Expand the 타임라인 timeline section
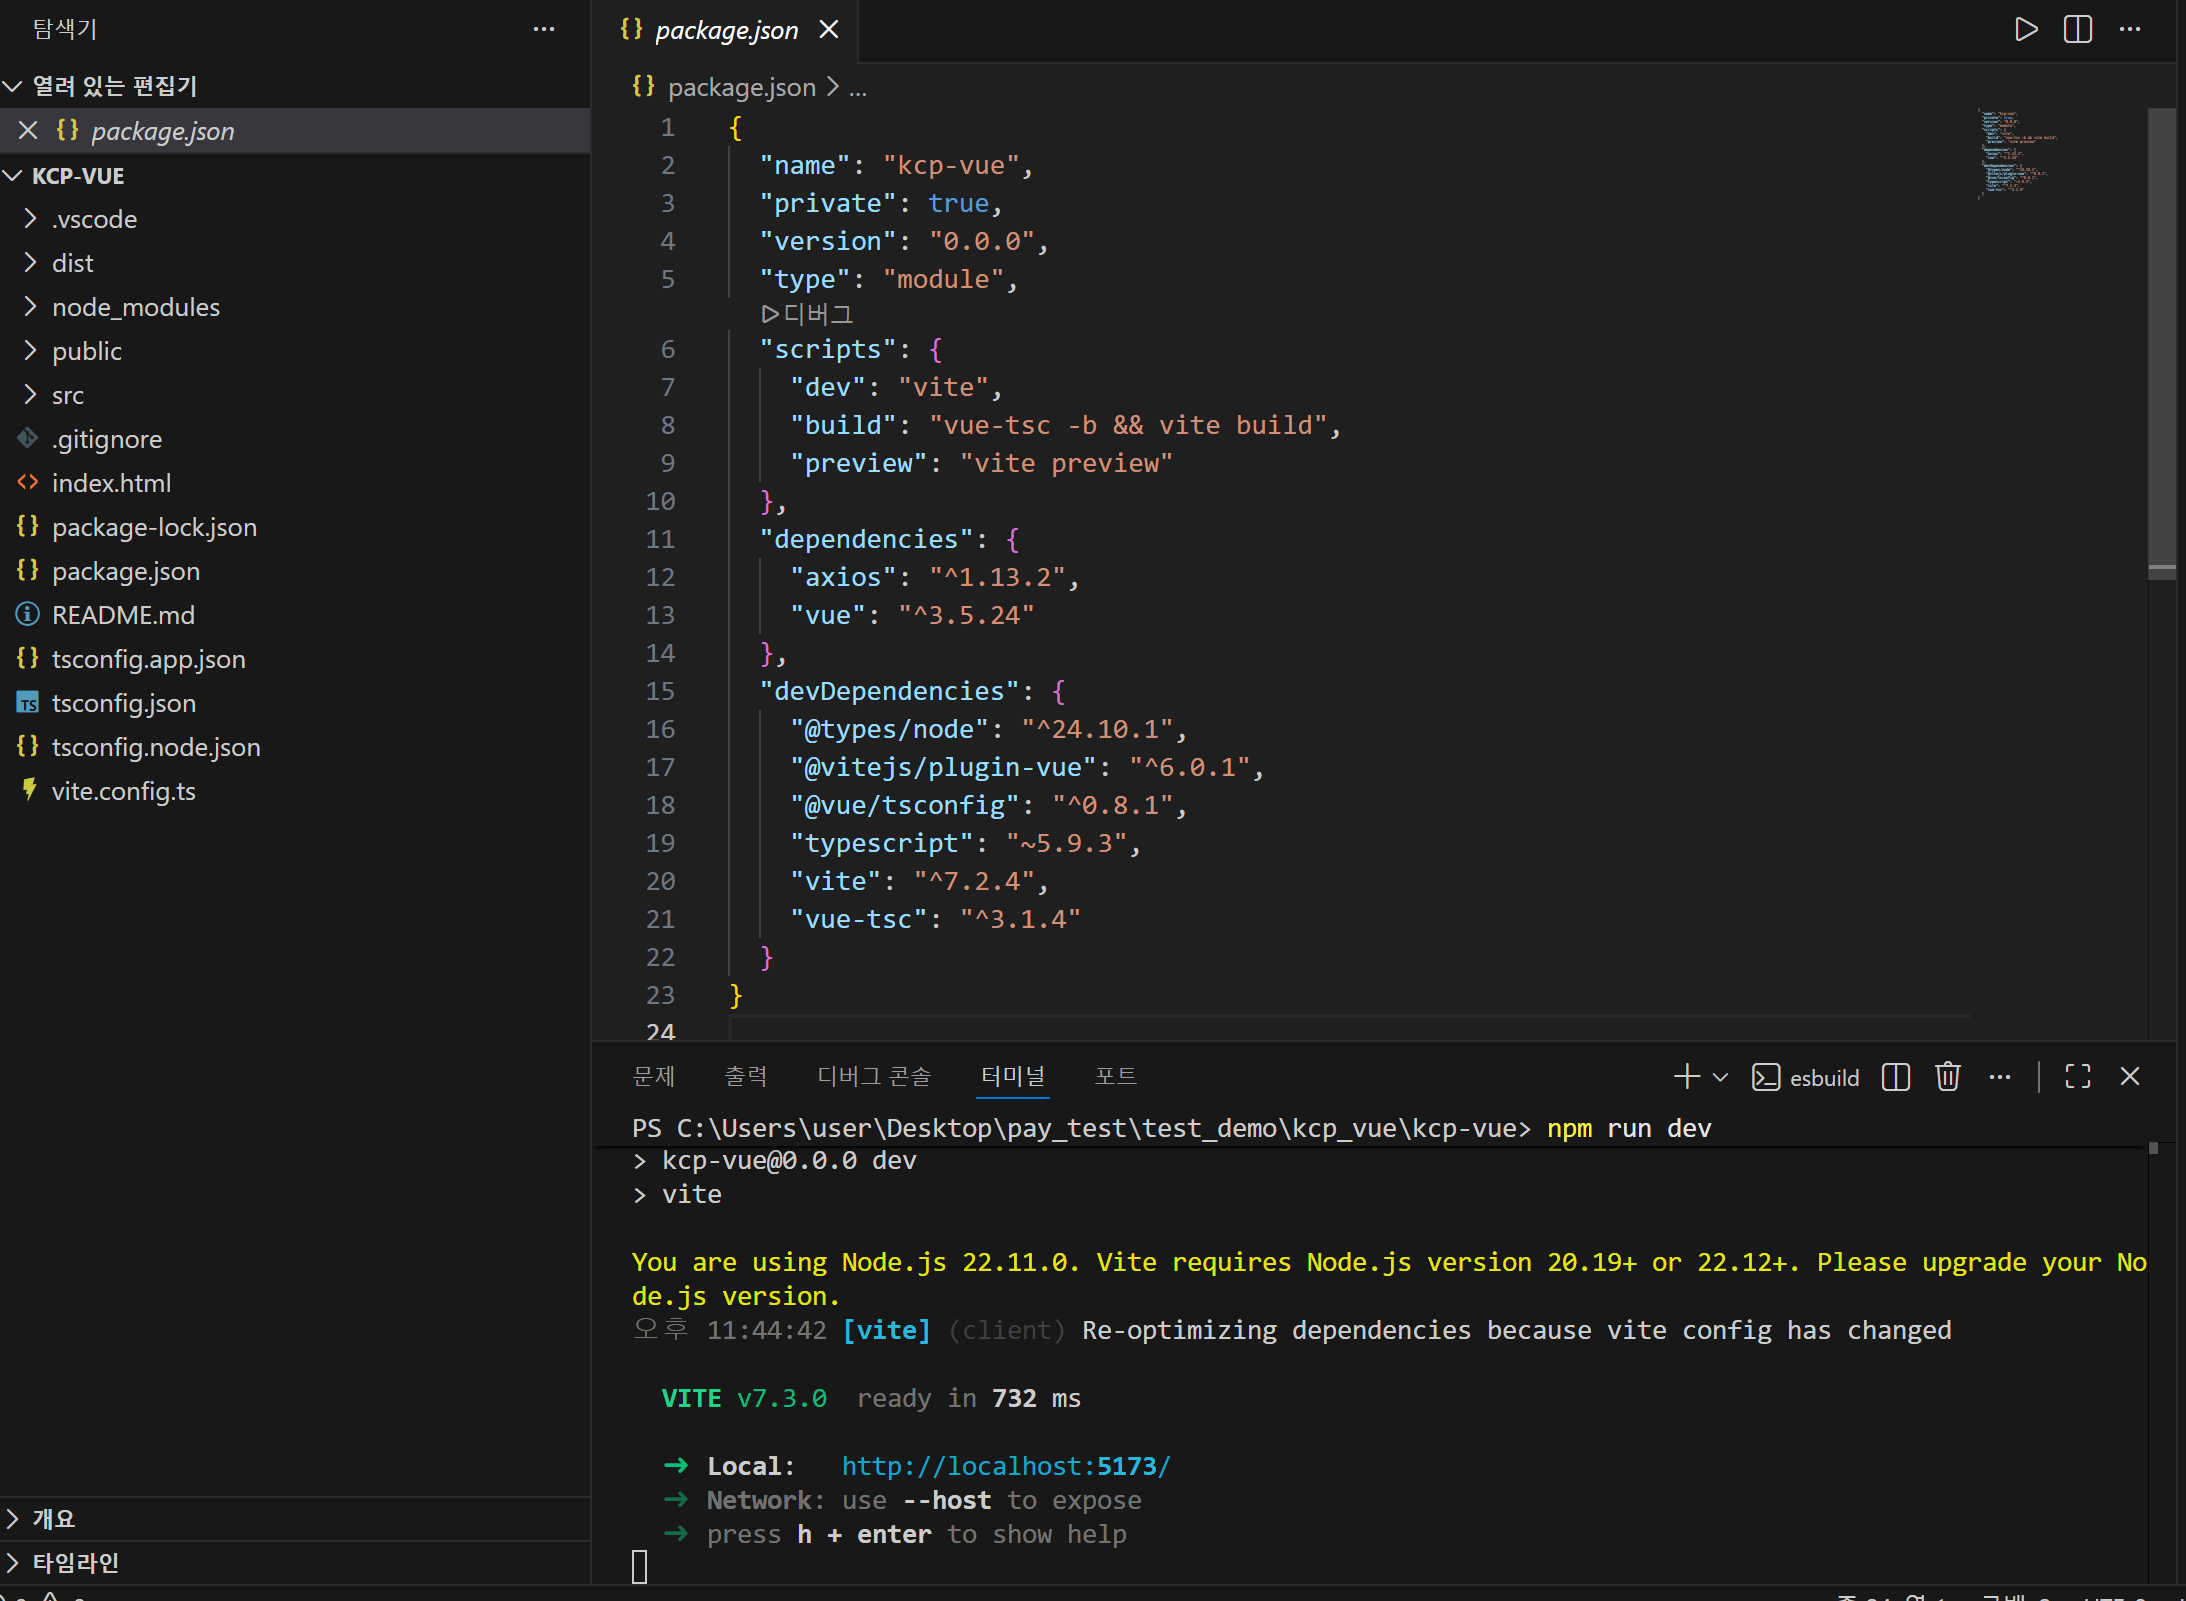The image size is (2186, 1601). pyautogui.click(x=75, y=1562)
